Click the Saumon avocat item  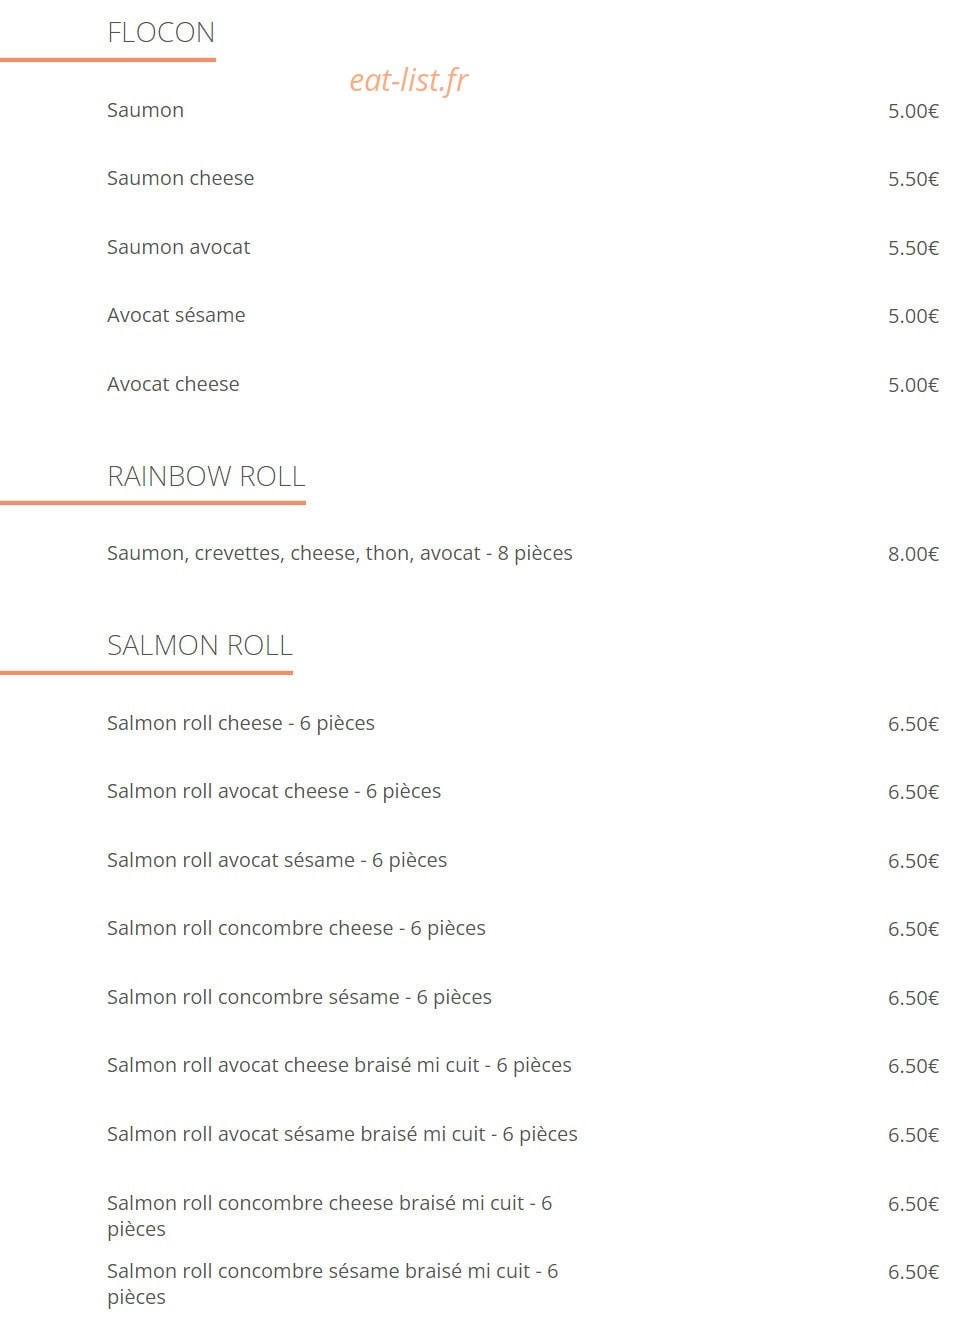coord(178,247)
